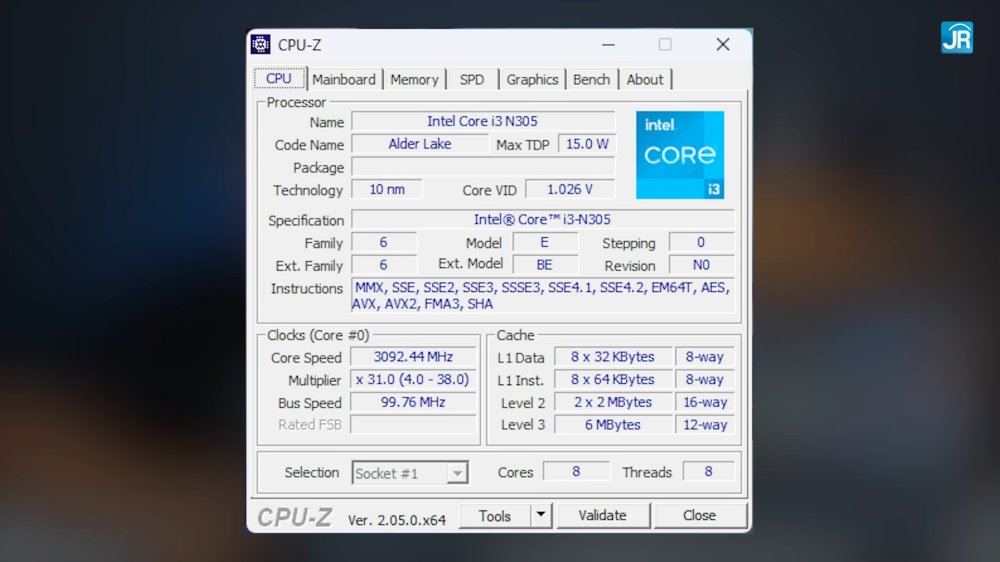Click the Technology value 10 nm
The image size is (1000, 562).
[386, 189]
